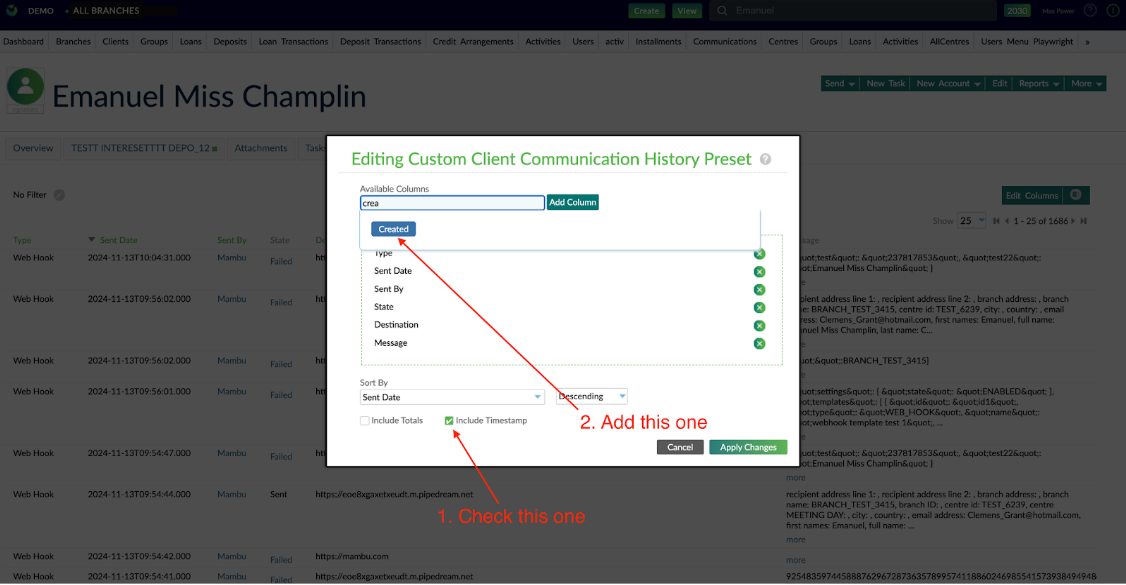Remove the Destination column
Screen dimensions: 1126x585
pos(759,326)
